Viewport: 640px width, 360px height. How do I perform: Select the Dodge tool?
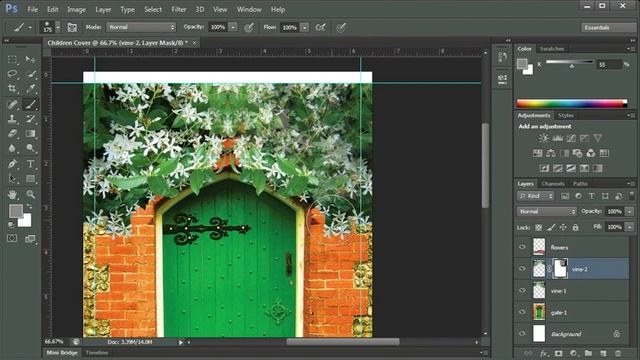pyautogui.click(x=30, y=148)
